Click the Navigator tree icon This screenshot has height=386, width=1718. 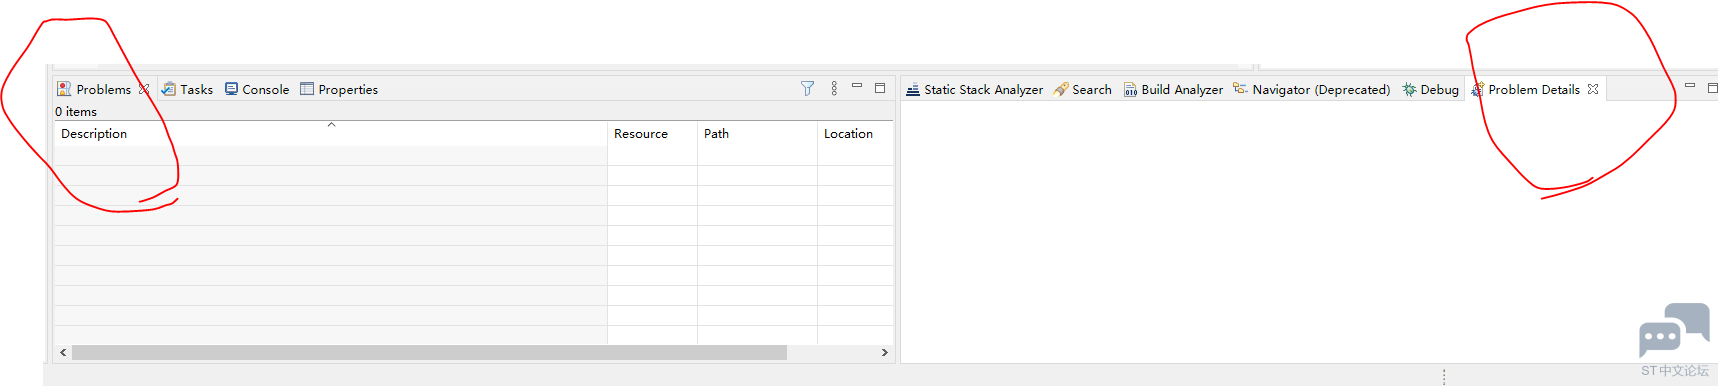[x=1240, y=88]
